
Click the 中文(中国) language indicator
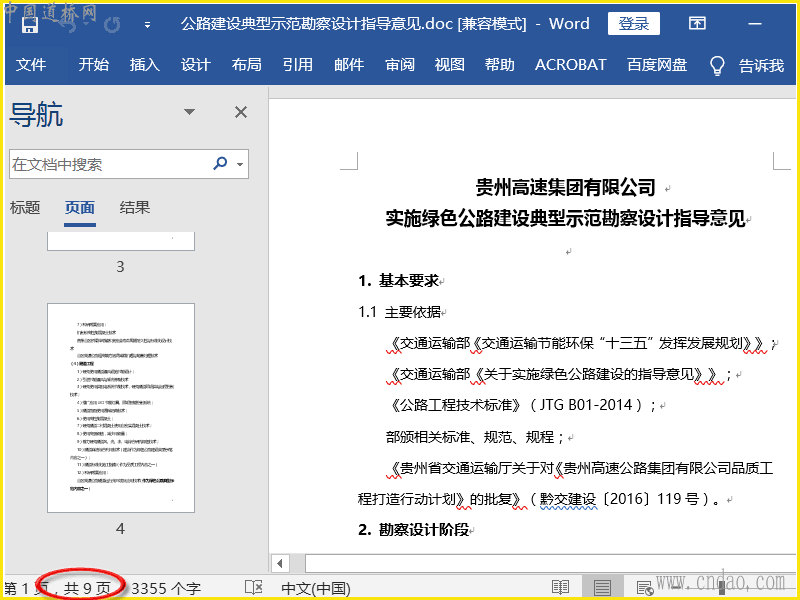point(316,587)
